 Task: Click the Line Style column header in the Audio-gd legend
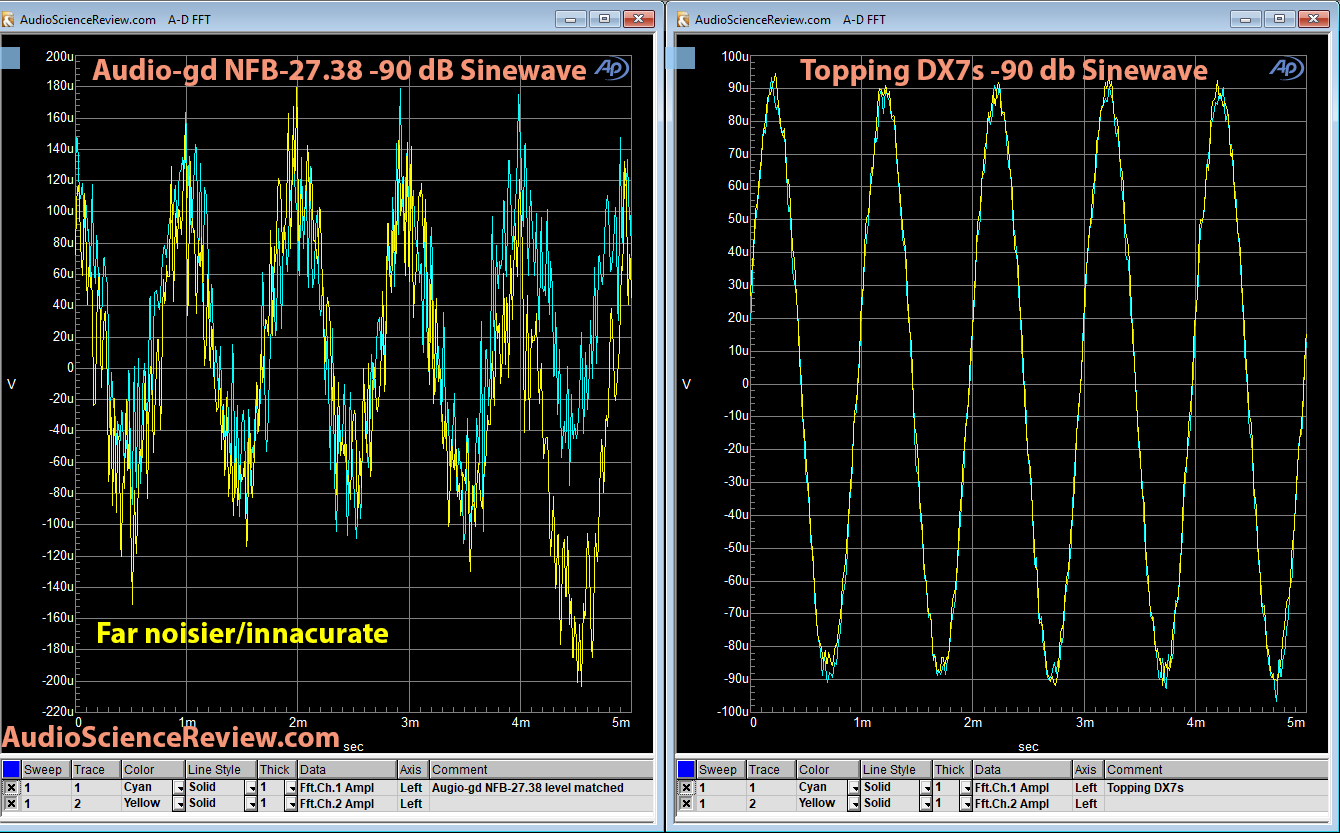click(x=222, y=770)
